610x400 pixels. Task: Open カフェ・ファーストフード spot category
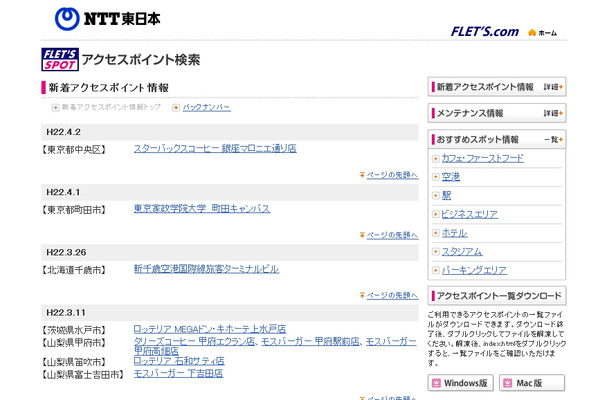(482, 159)
